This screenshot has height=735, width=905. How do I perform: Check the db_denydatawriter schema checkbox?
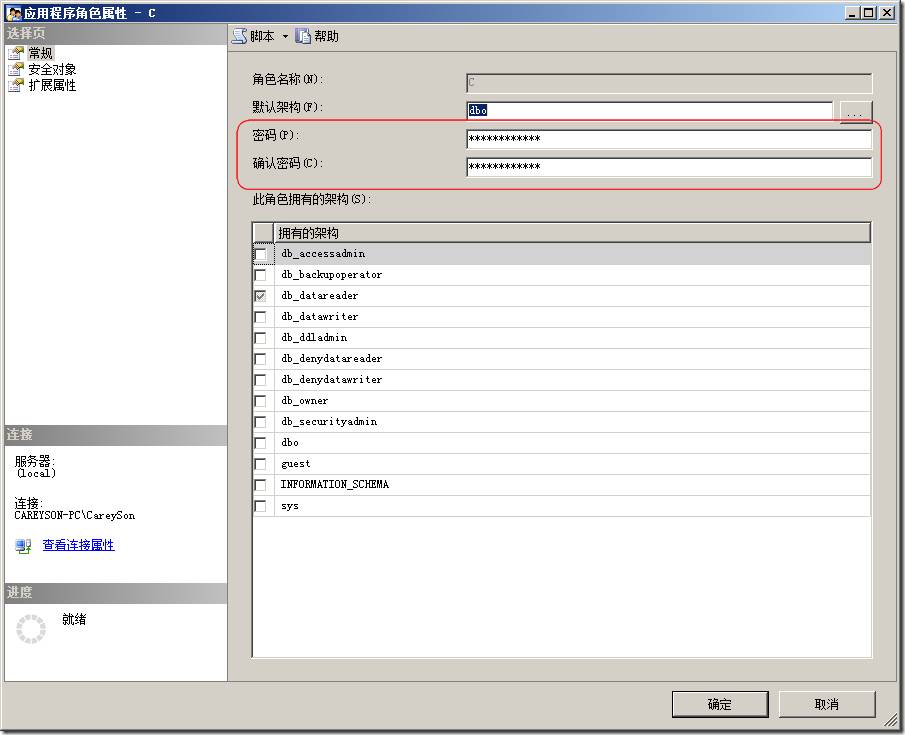tap(260, 380)
